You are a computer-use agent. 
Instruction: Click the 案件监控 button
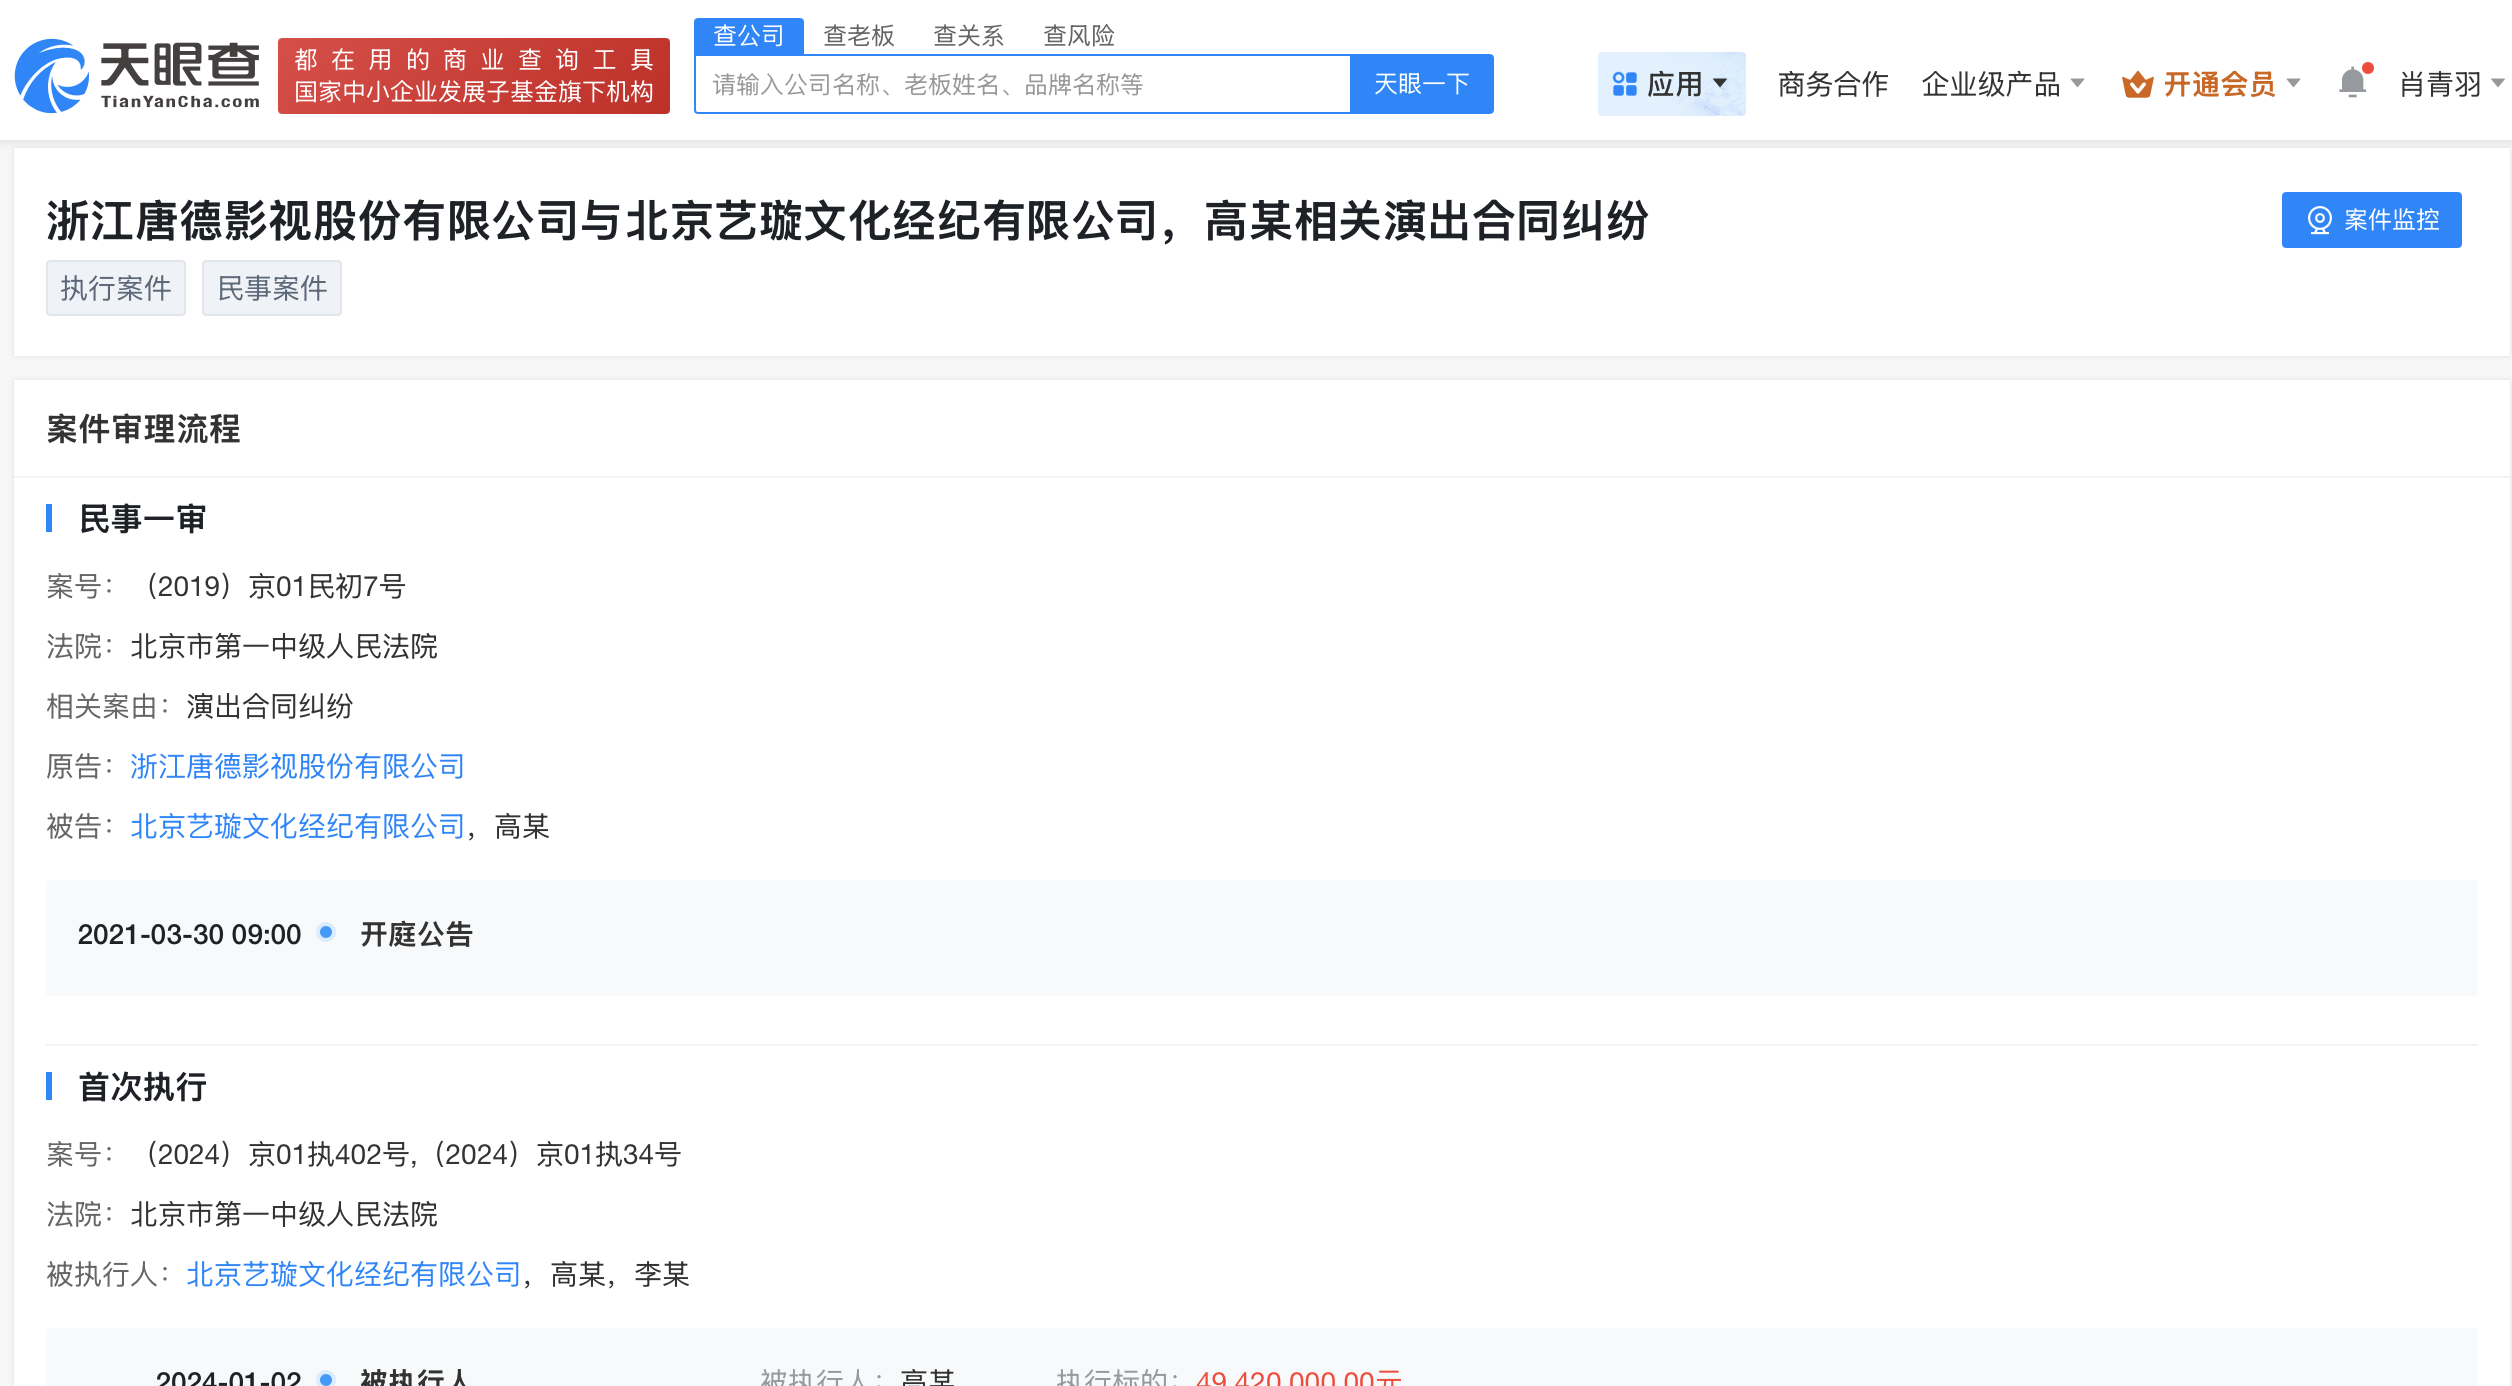(2372, 220)
